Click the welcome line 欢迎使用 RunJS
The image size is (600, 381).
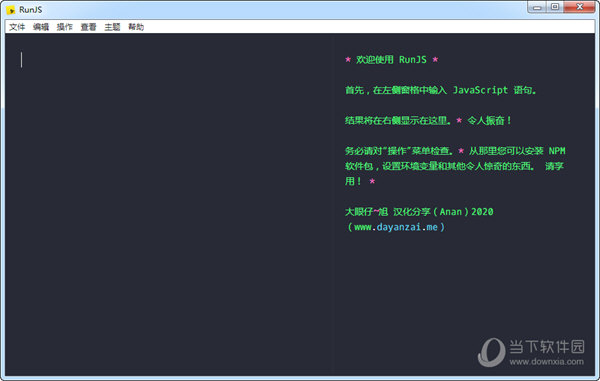pyautogui.click(x=391, y=60)
